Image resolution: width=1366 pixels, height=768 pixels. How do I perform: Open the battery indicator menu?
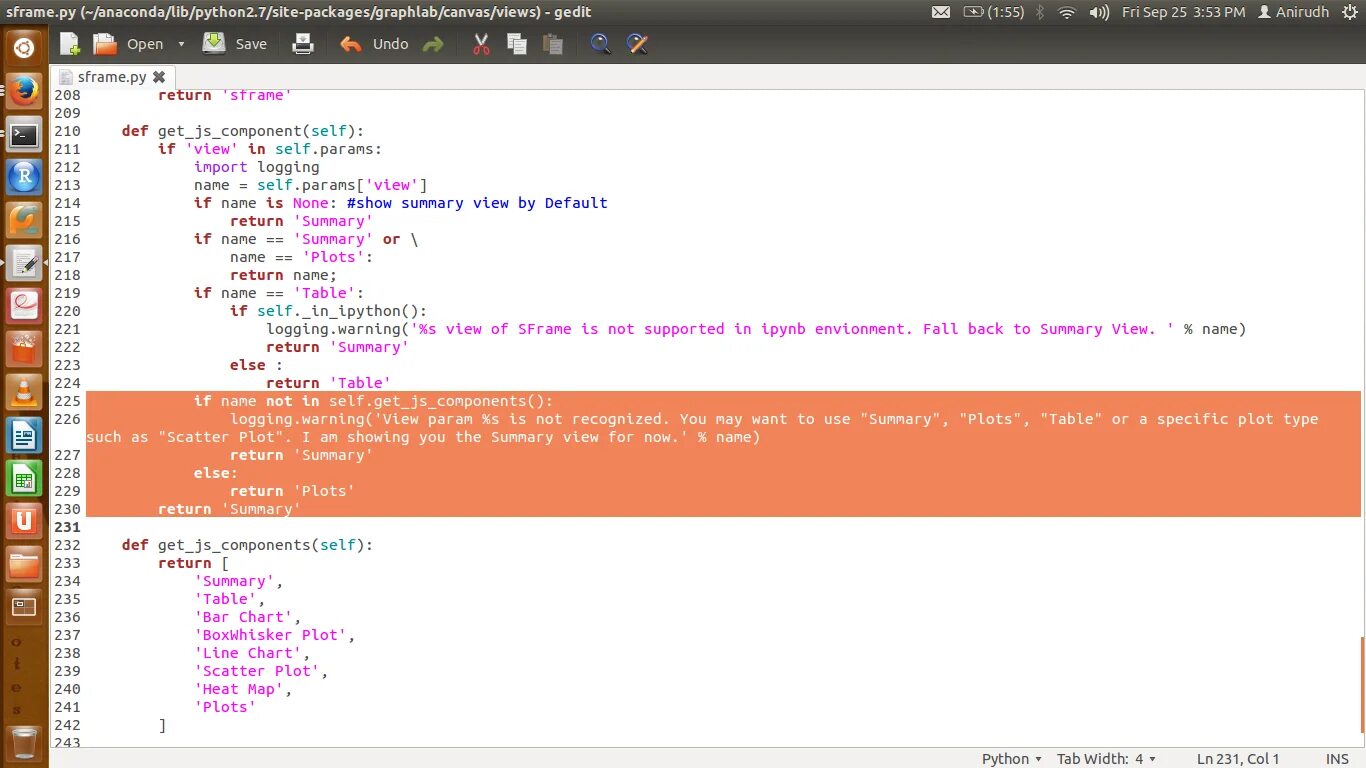click(994, 12)
